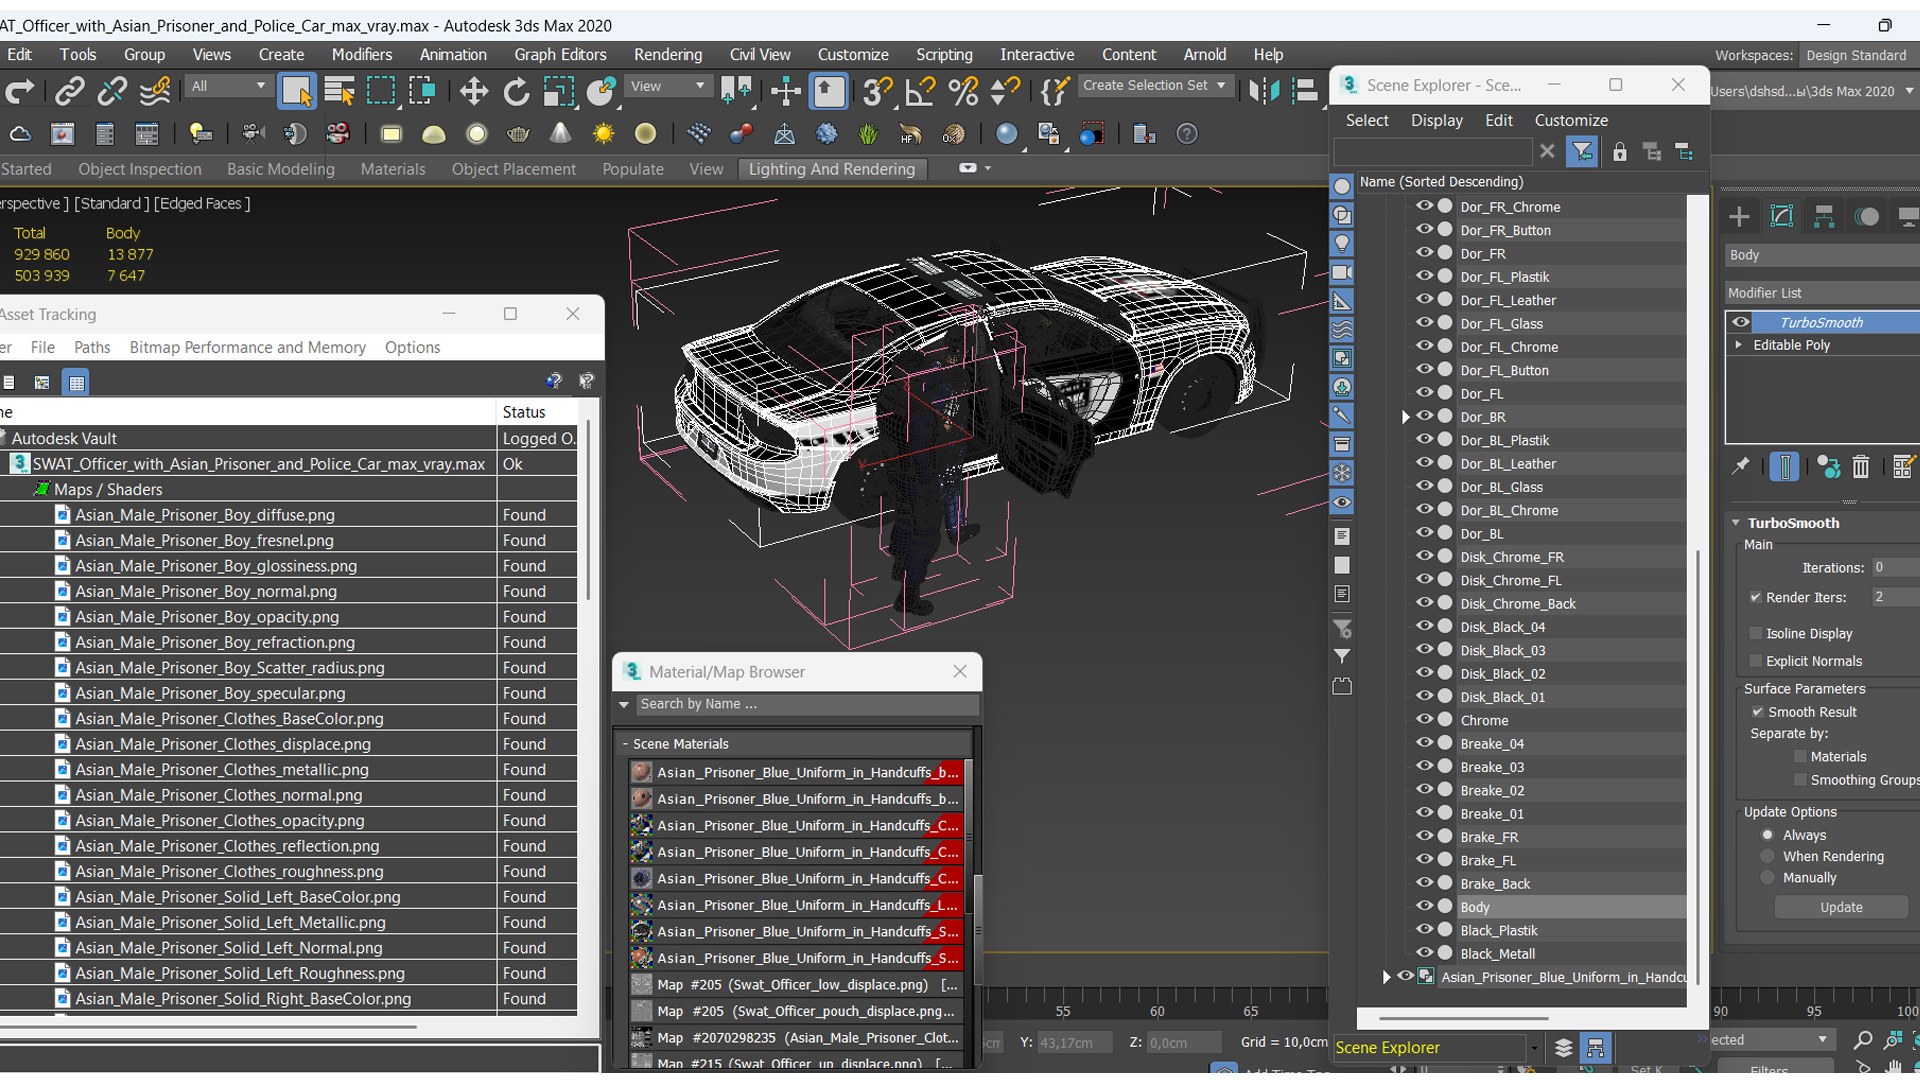Open Scene Explorer Customize menu
The height and width of the screenshot is (1080, 1920).
[1571, 120]
